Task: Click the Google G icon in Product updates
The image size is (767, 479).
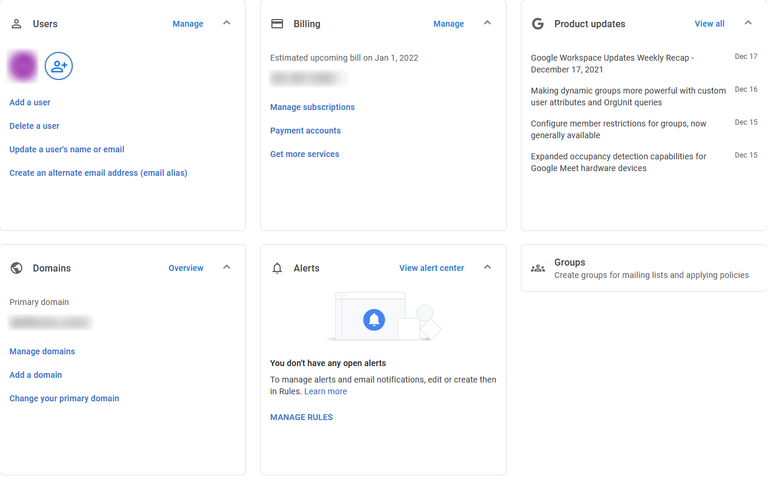Action: (538, 23)
